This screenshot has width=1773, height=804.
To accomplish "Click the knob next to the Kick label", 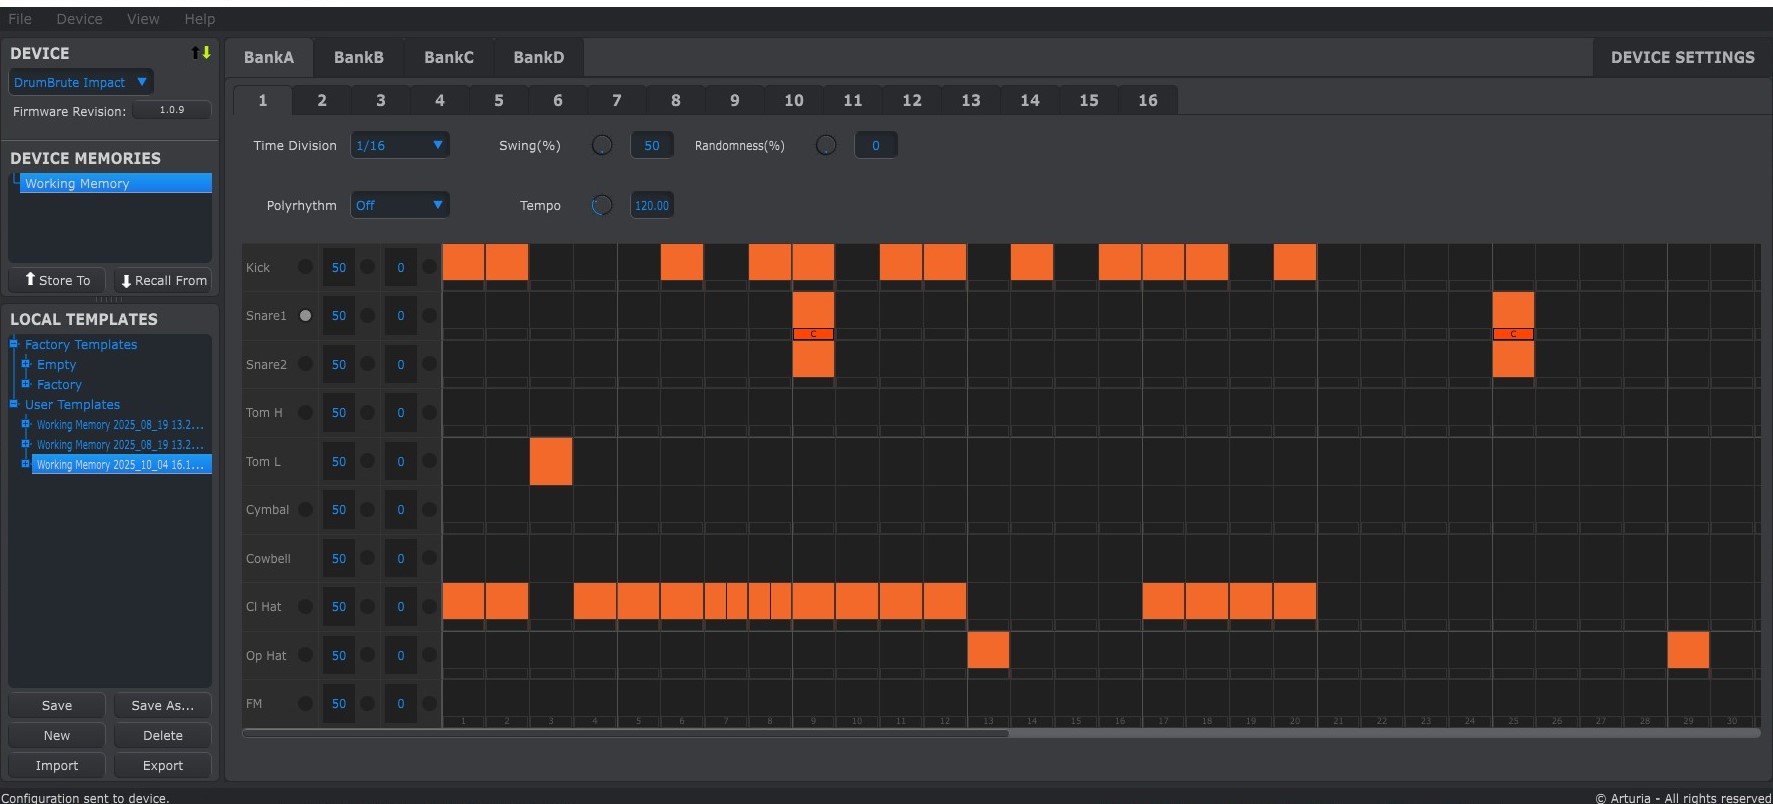I will pyautogui.click(x=305, y=267).
